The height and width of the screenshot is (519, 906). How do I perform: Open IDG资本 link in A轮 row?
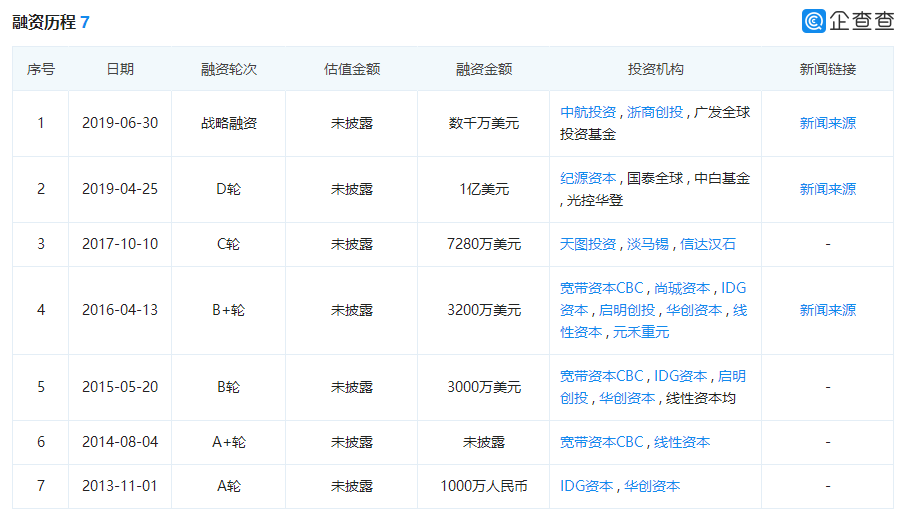click(586, 486)
